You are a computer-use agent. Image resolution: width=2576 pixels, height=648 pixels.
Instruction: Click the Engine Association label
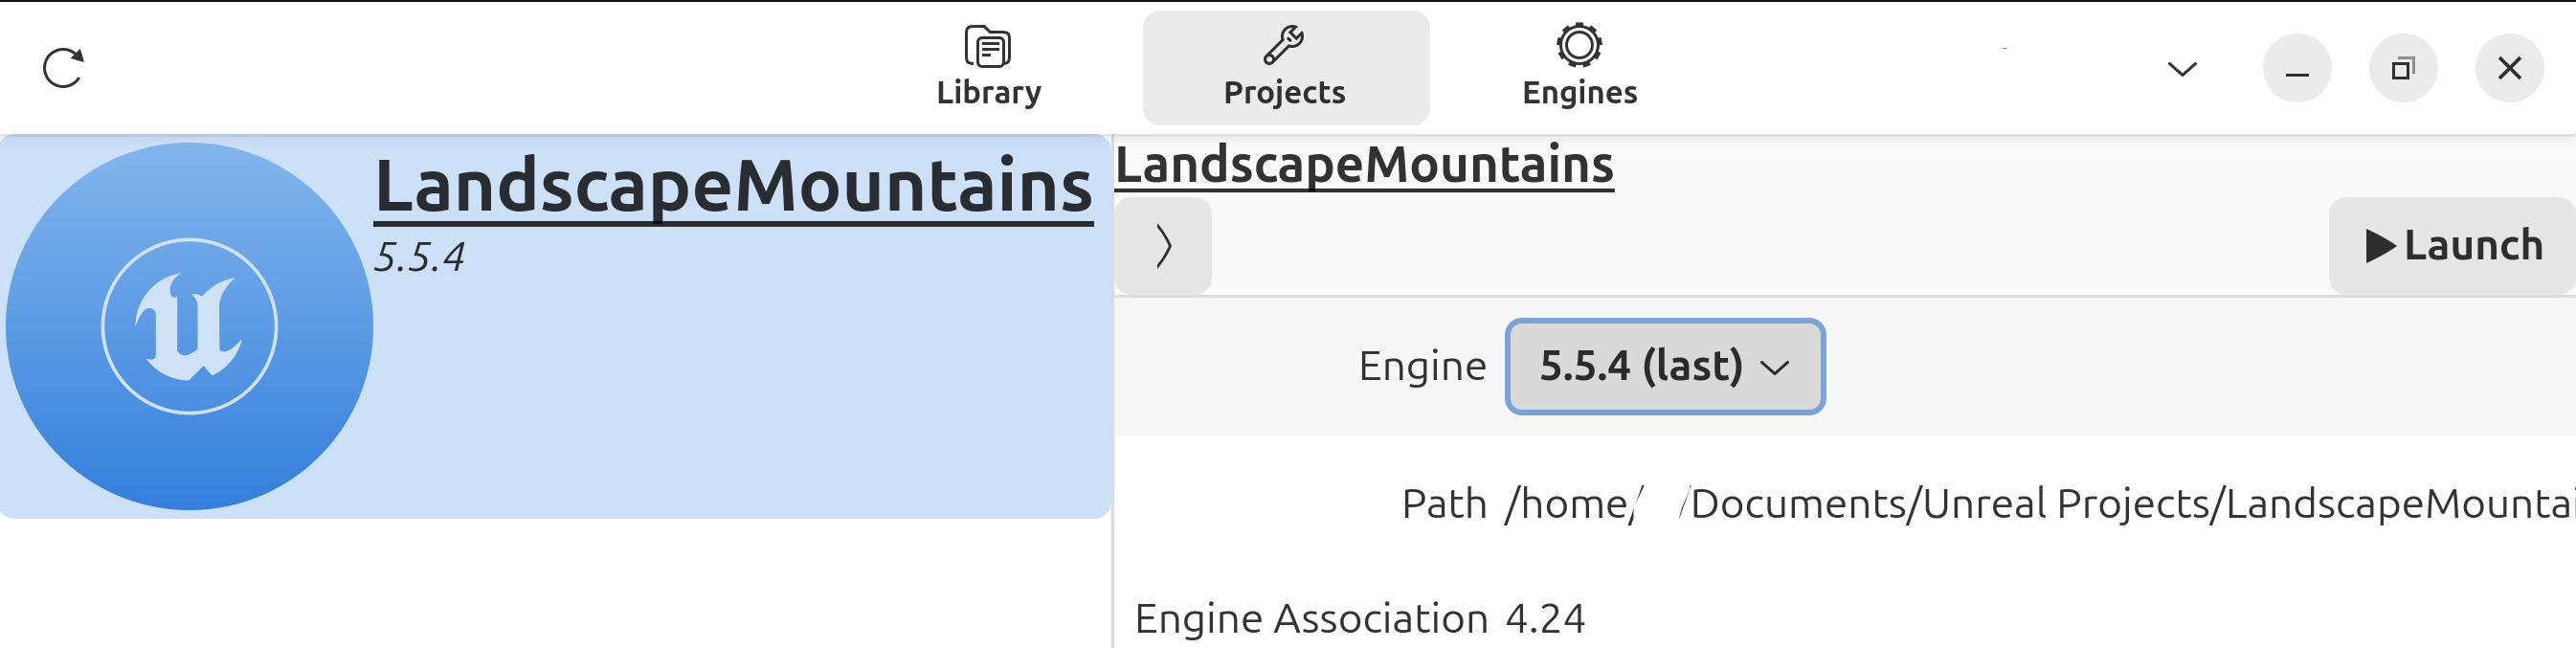tap(1311, 619)
